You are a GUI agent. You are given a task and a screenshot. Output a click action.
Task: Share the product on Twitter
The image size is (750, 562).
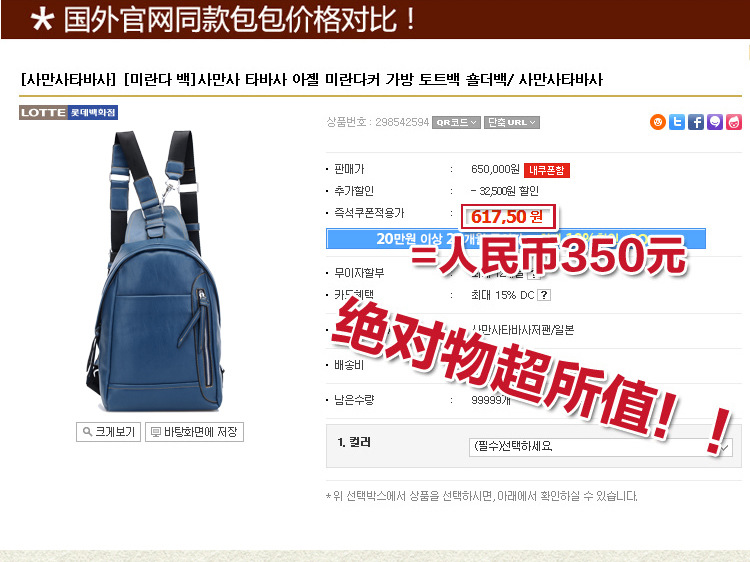pyautogui.click(x=677, y=122)
